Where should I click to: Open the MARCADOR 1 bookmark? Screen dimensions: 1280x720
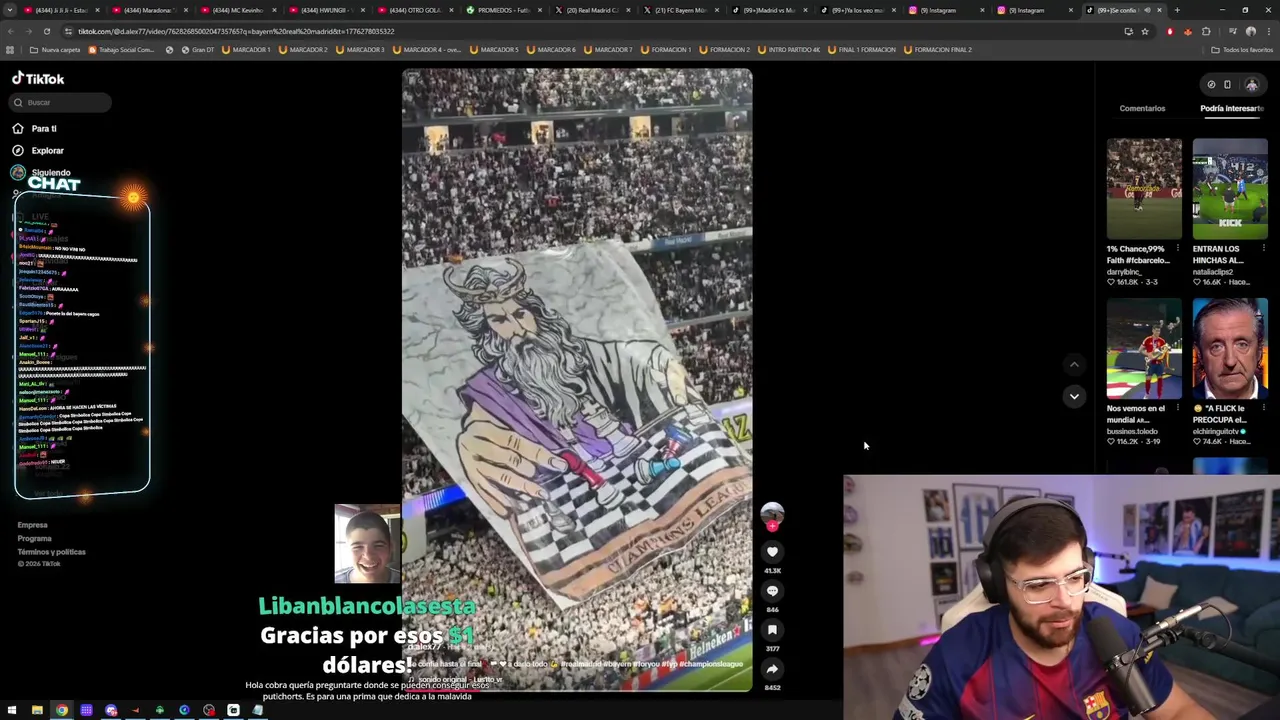246,49
